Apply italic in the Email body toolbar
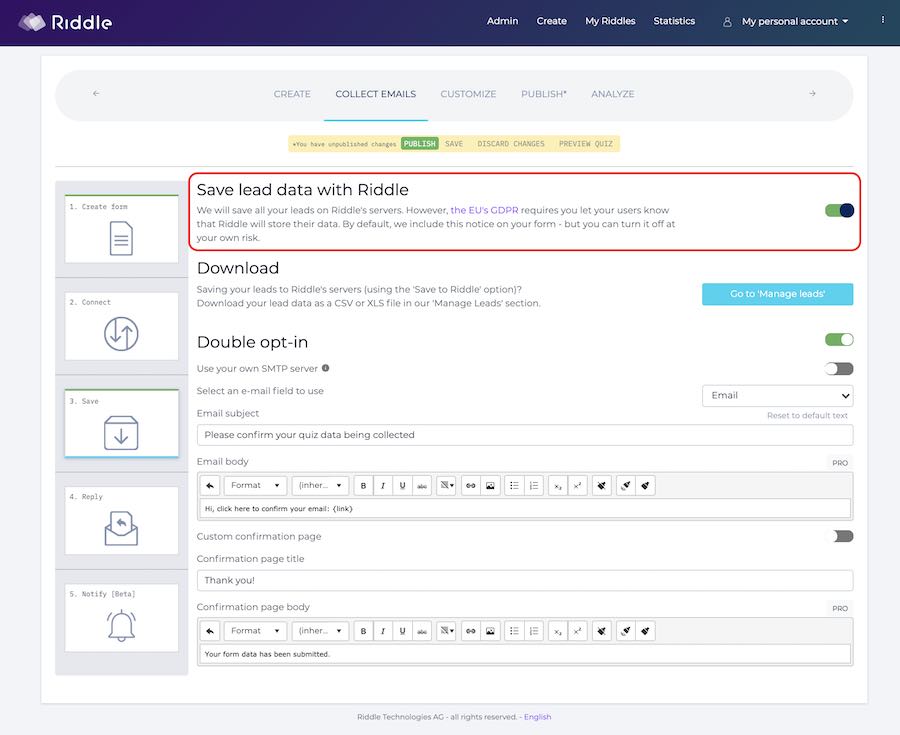Viewport: 900px width, 735px height. (383, 485)
